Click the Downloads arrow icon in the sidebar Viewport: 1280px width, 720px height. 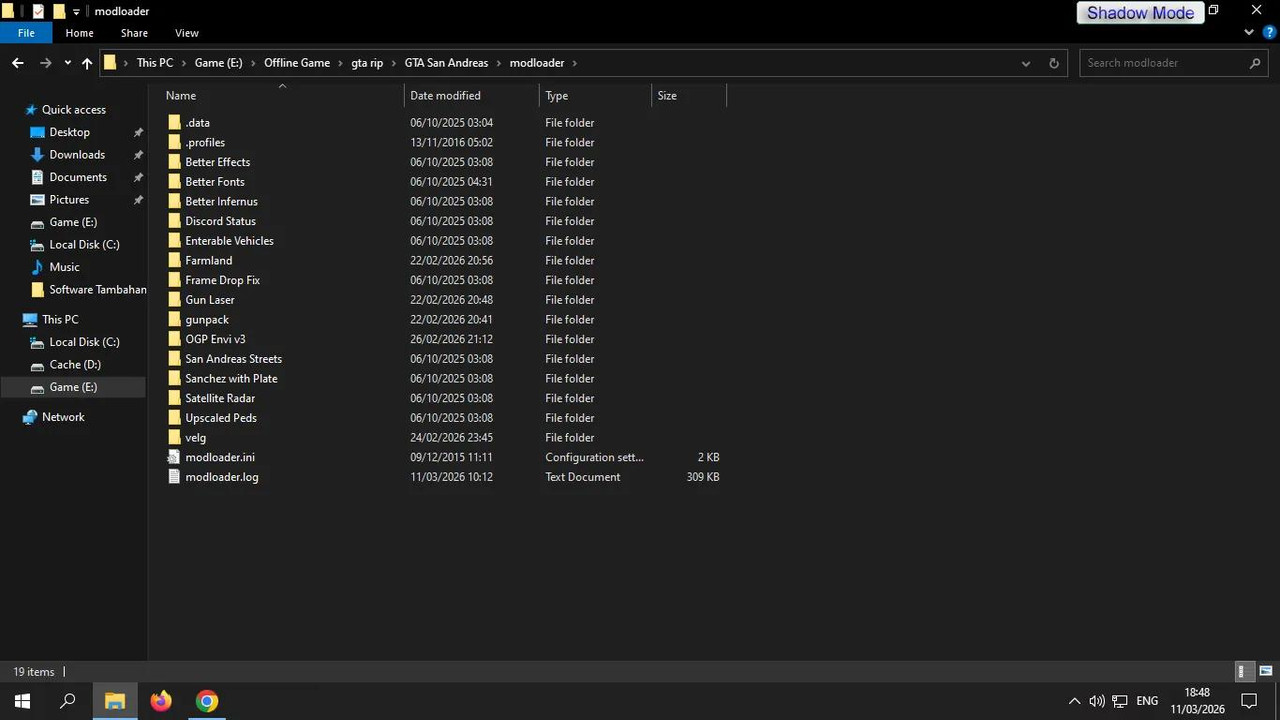point(38,155)
